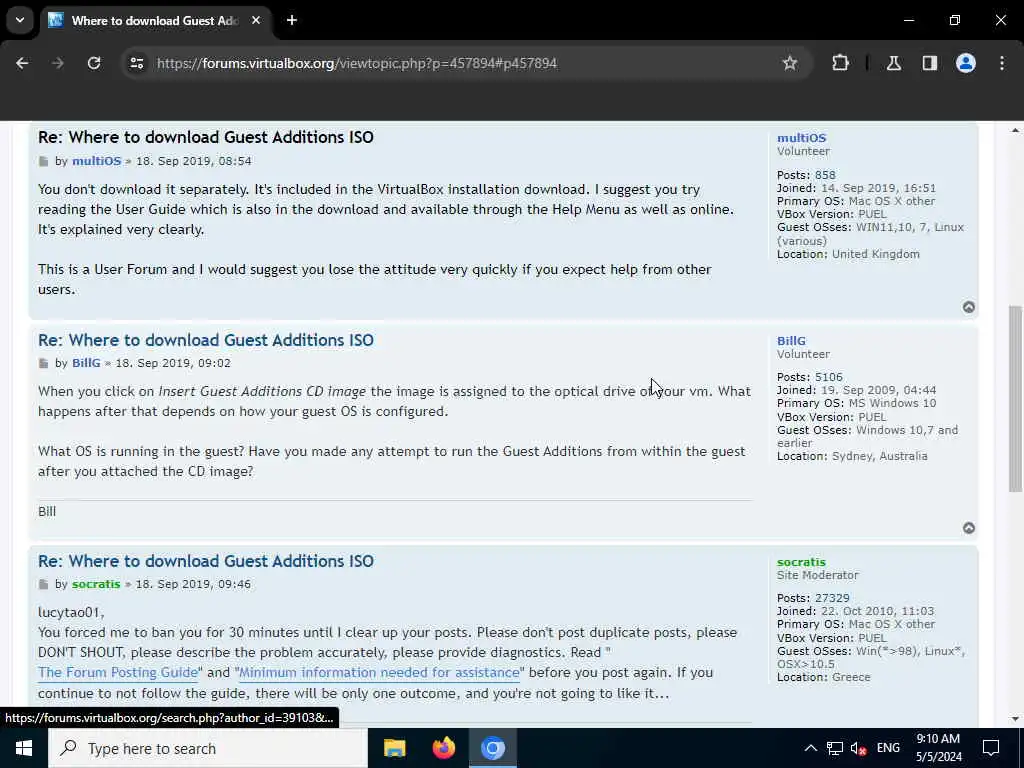The height and width of the screenshot is (768, 1024).
Task: Open 'Minimum information needed for assistance' link
Action: (379, 672)
